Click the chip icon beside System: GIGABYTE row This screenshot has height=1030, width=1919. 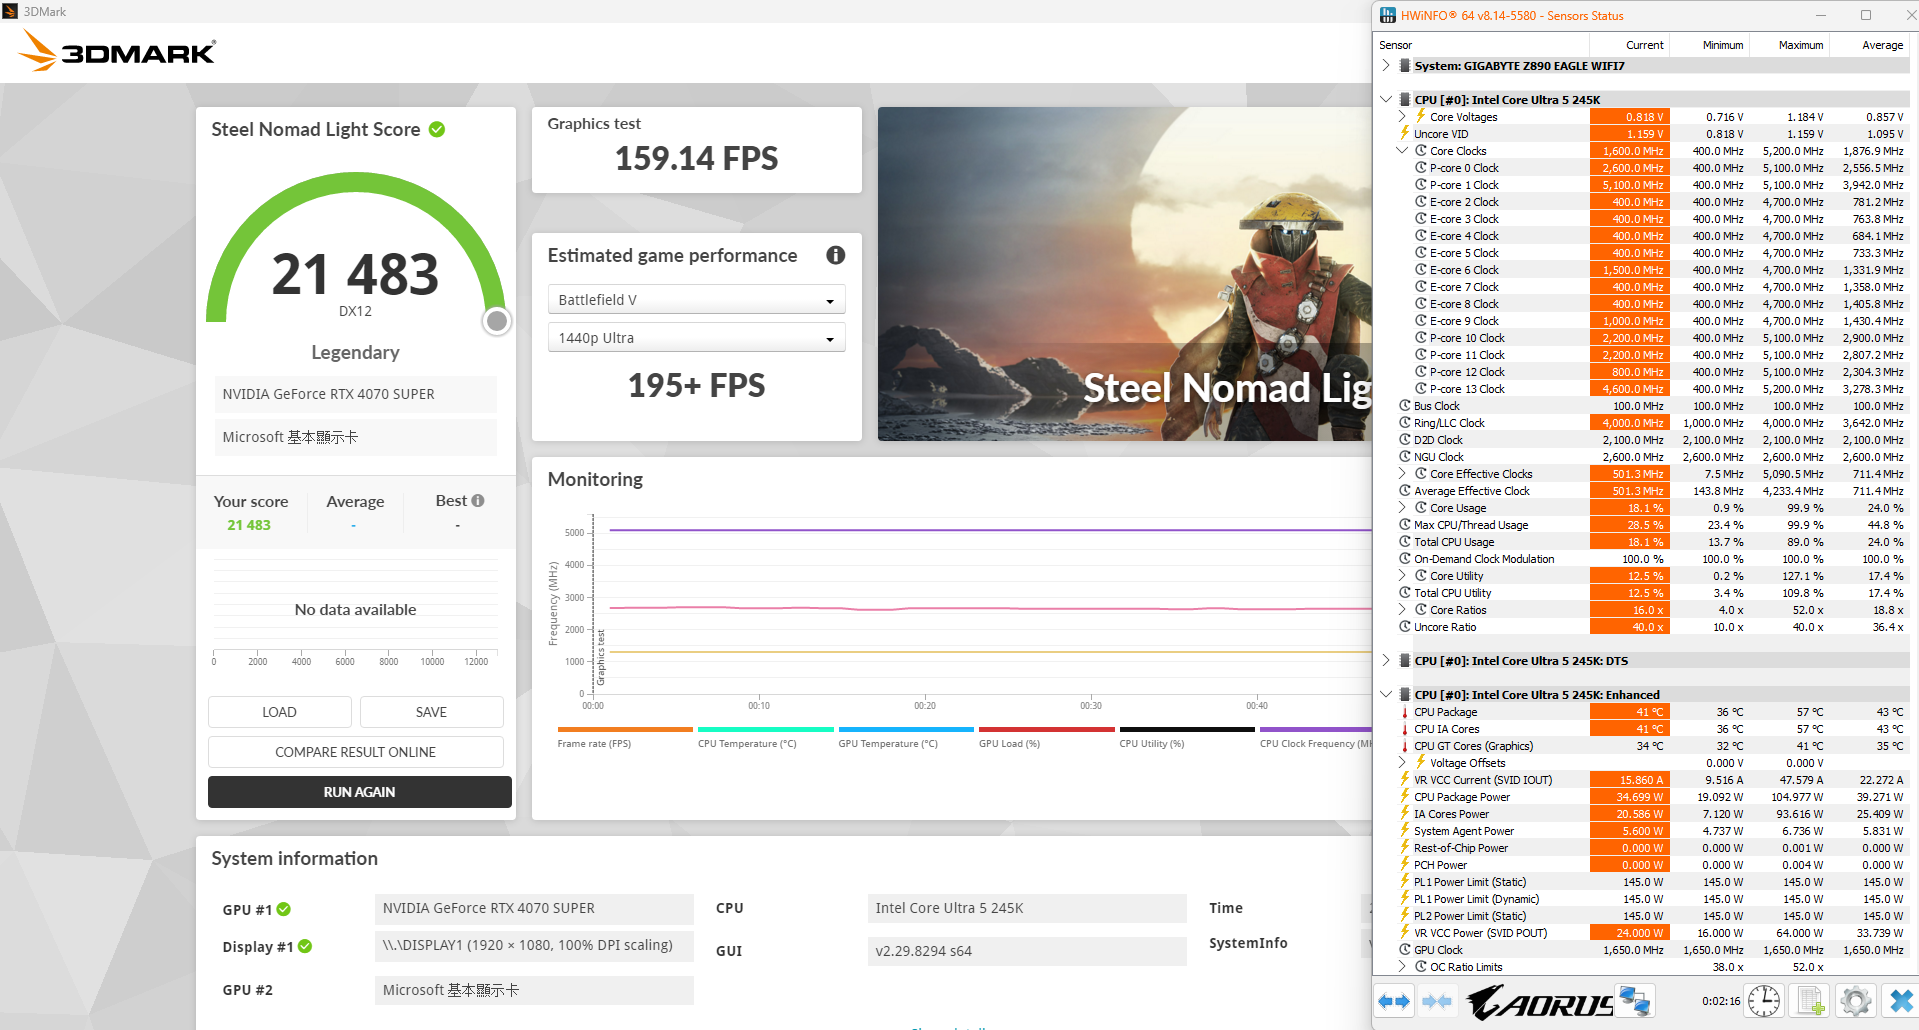(1405, 66)
